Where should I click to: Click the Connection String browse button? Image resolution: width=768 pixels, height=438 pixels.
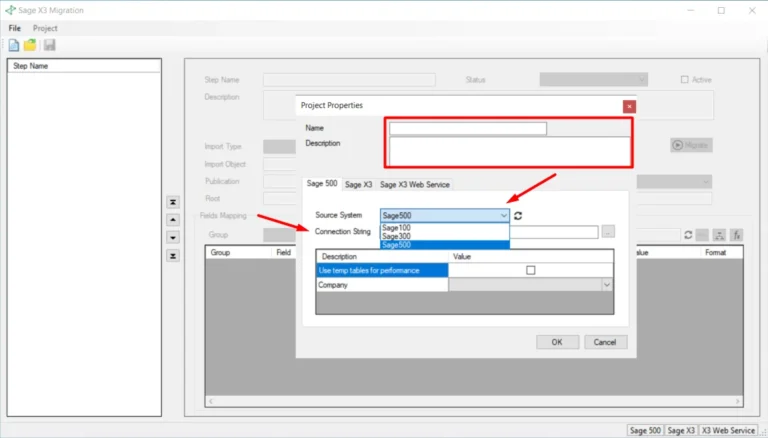608,232
